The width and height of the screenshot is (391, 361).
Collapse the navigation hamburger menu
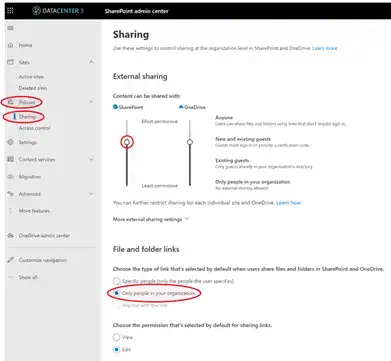coord(11,28)
